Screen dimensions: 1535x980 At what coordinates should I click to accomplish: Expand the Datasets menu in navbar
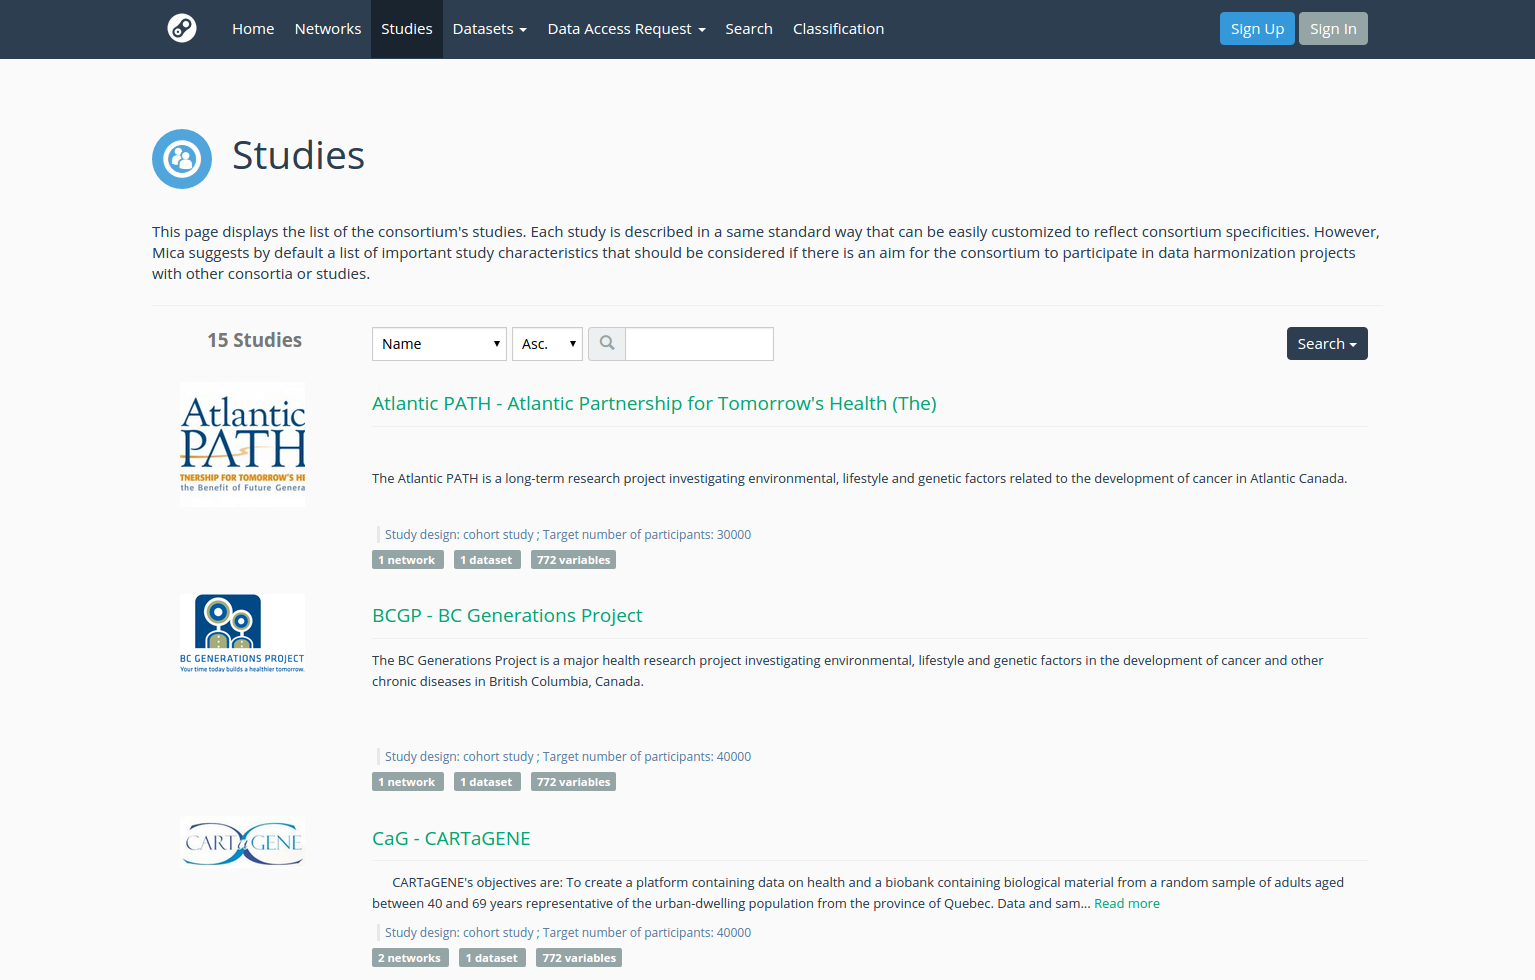[489, 29]
